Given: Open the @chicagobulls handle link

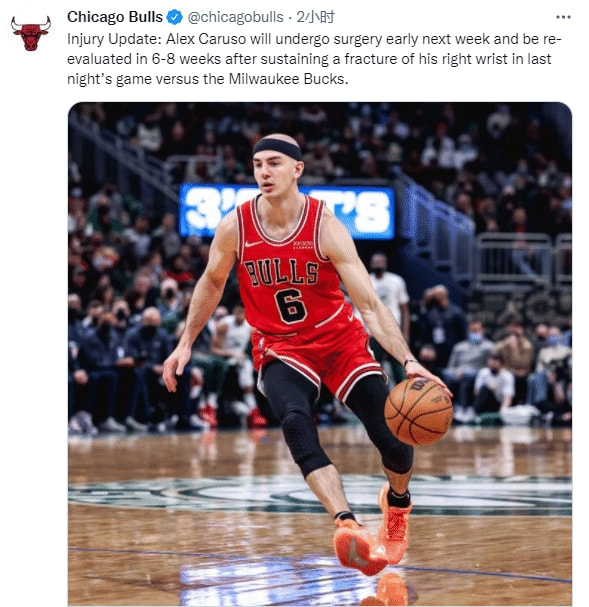Looking at the screenshot, I should [235, 17].
